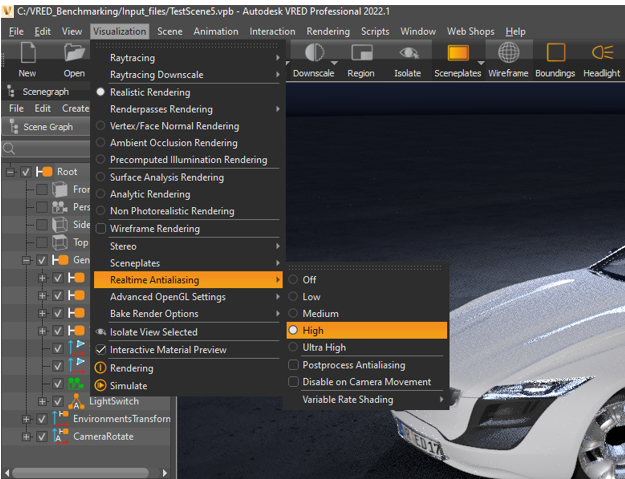Turn on the Headlight icon

click(602, 53)
